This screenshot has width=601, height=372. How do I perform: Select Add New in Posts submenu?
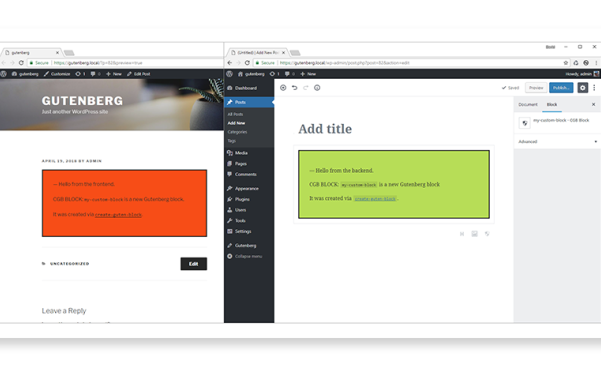click(236, 123)
